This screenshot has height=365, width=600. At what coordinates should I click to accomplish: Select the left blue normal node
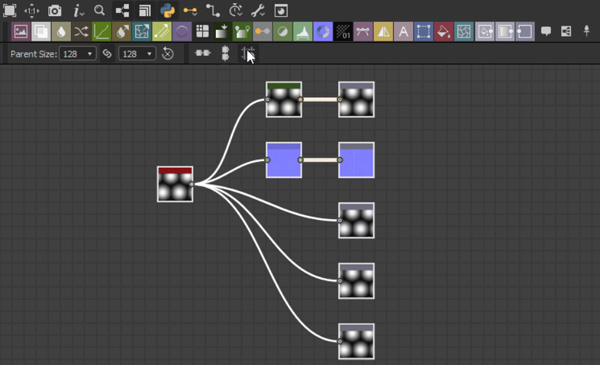click(284, 160)
